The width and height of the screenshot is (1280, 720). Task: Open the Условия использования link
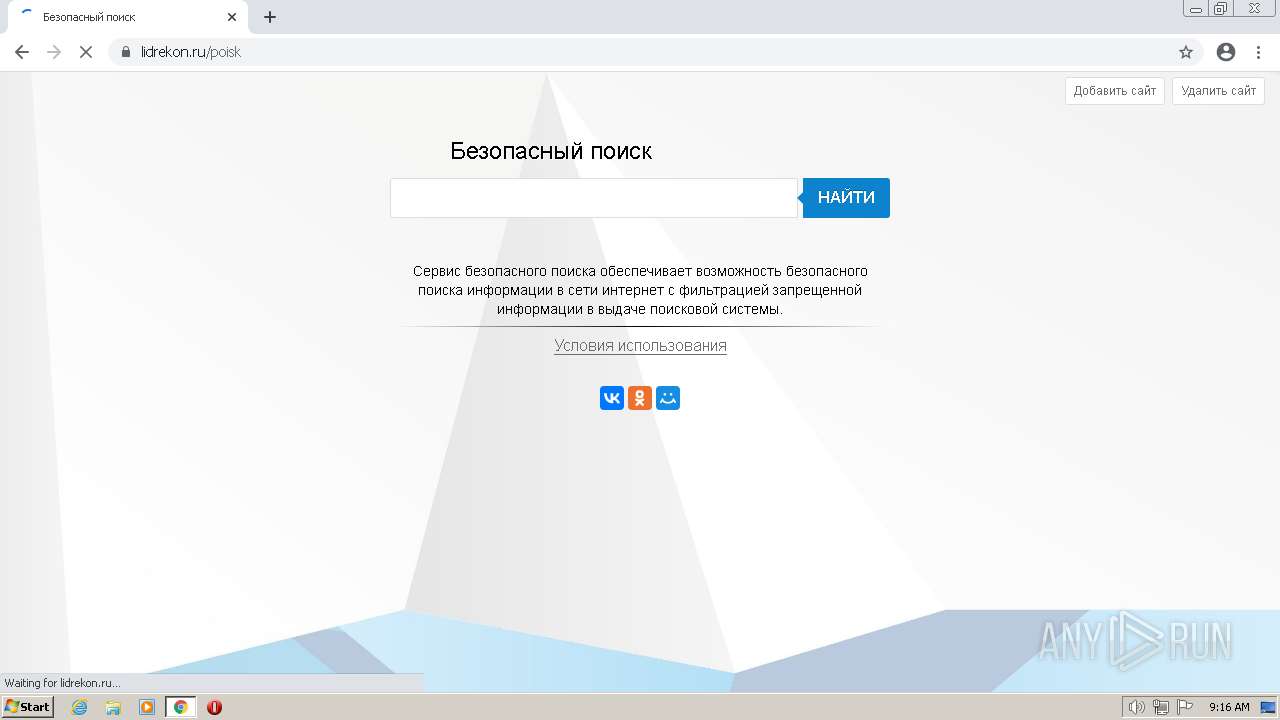click(640, 345)
